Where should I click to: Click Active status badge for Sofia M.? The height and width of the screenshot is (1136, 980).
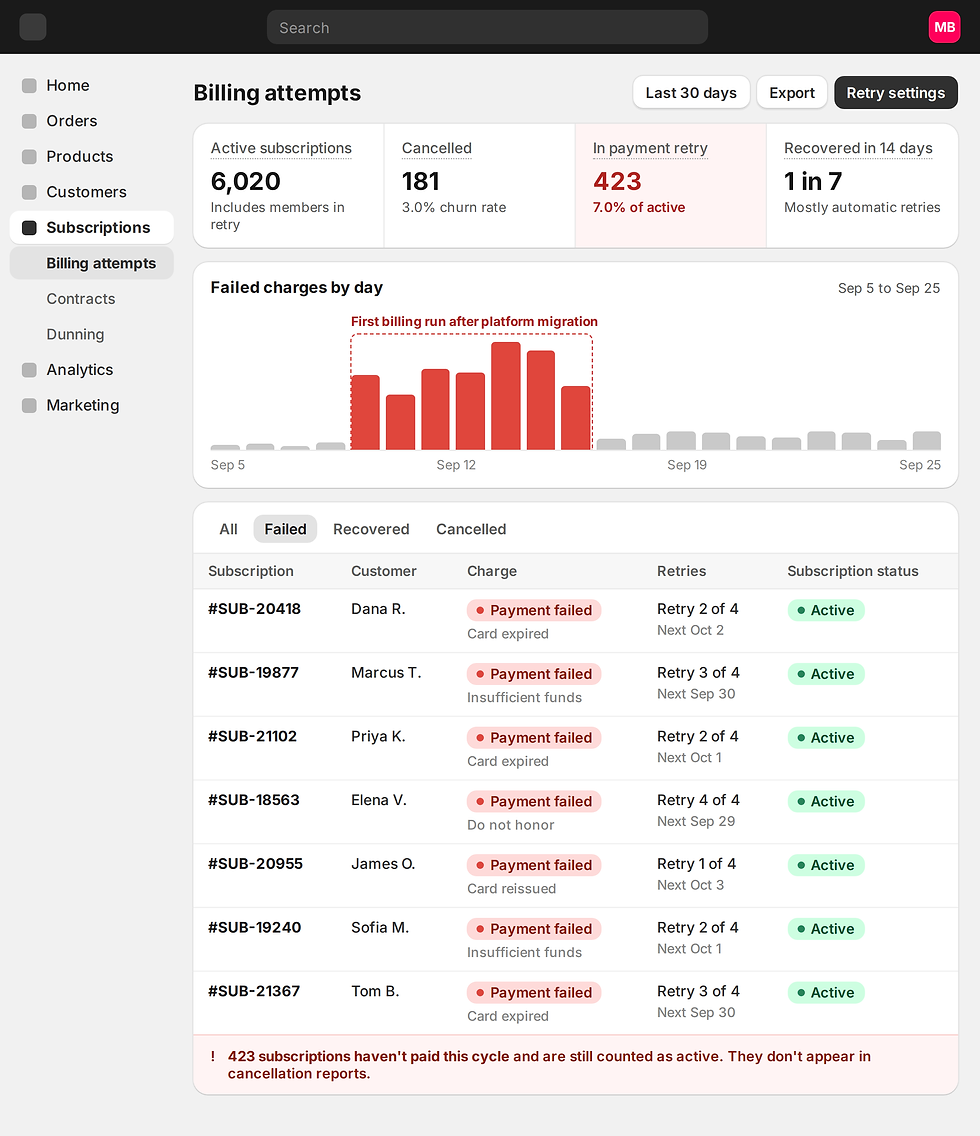coord(826,929)
